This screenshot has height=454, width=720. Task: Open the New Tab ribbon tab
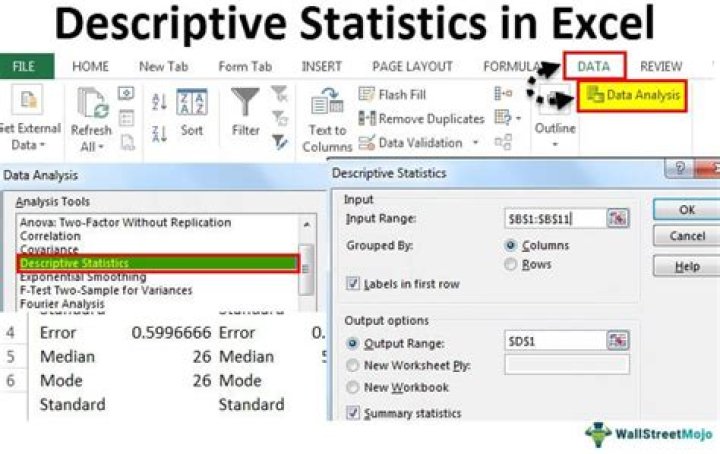pos(163,67)
